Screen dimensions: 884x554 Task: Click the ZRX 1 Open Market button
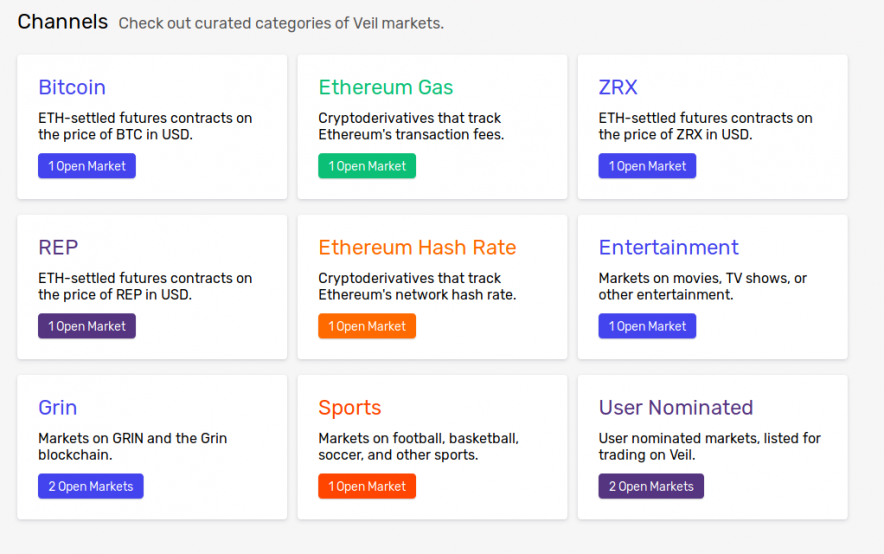point(647,166)
